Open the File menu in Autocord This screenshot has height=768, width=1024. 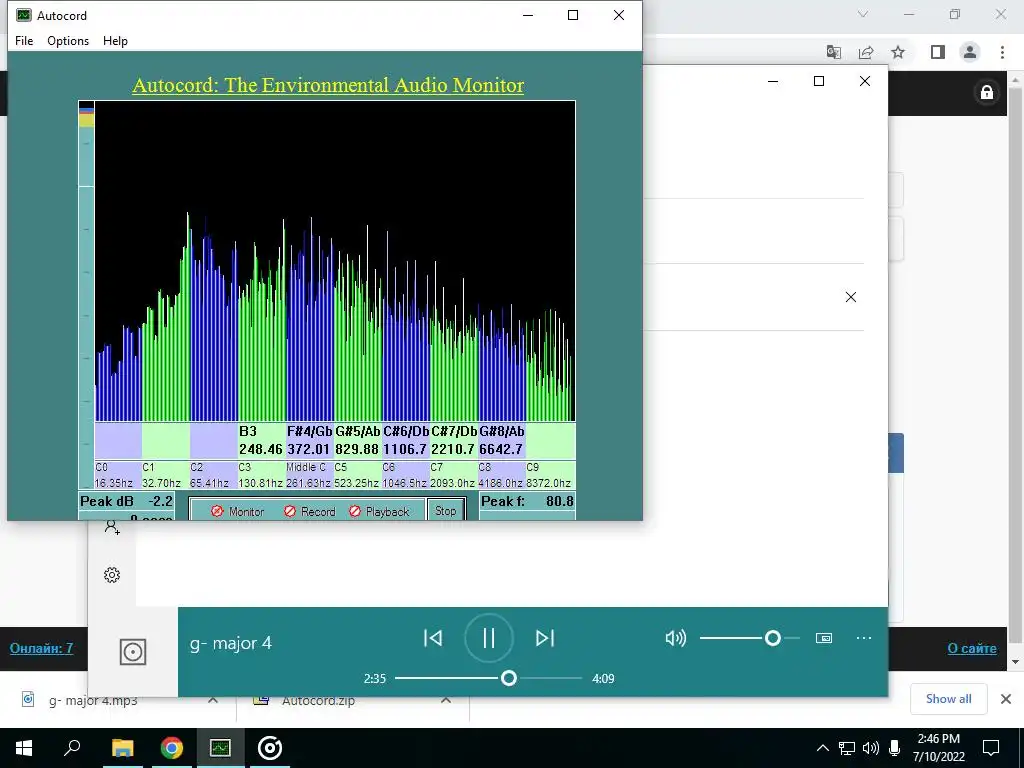pos(24,40)
